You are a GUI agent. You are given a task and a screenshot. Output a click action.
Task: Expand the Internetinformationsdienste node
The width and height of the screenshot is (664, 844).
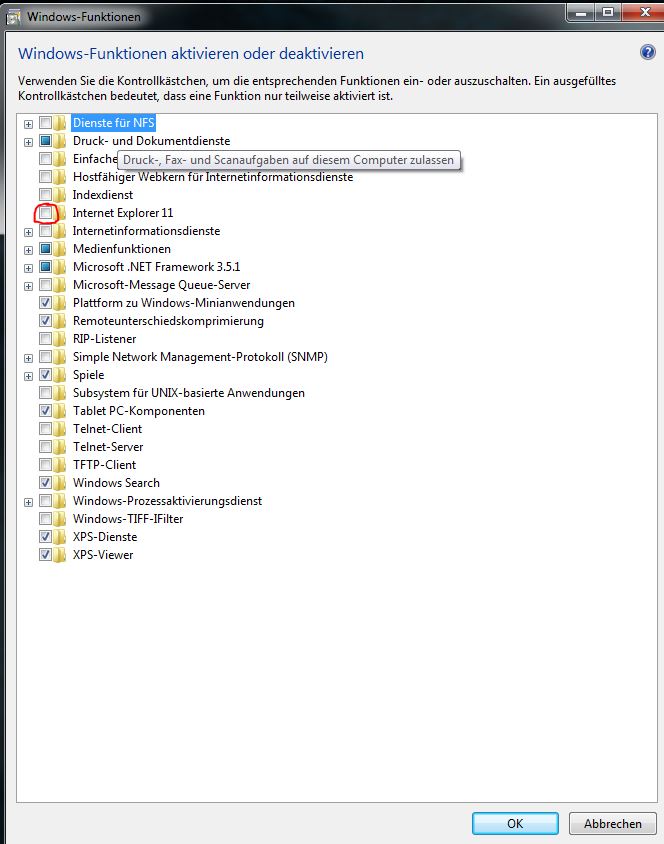[x=29, y=232]
